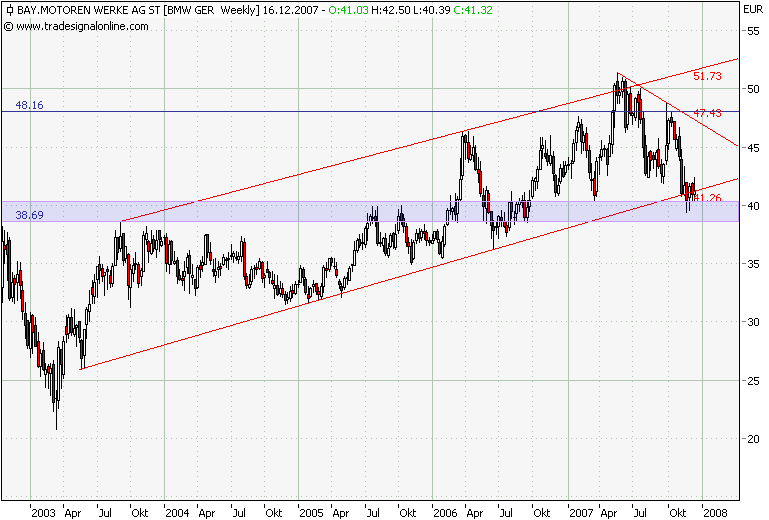The width and height of the screenshot is (769, 520).
Task: Click the 2005 year label on time axis
Action: [x=311, y=513]
